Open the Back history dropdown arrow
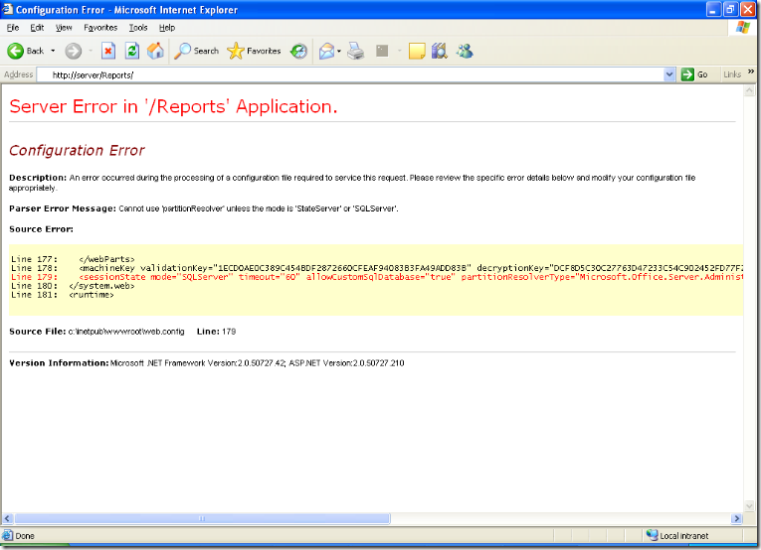The image size is (761, 550). pyautogui.click(x=53, y=51)
